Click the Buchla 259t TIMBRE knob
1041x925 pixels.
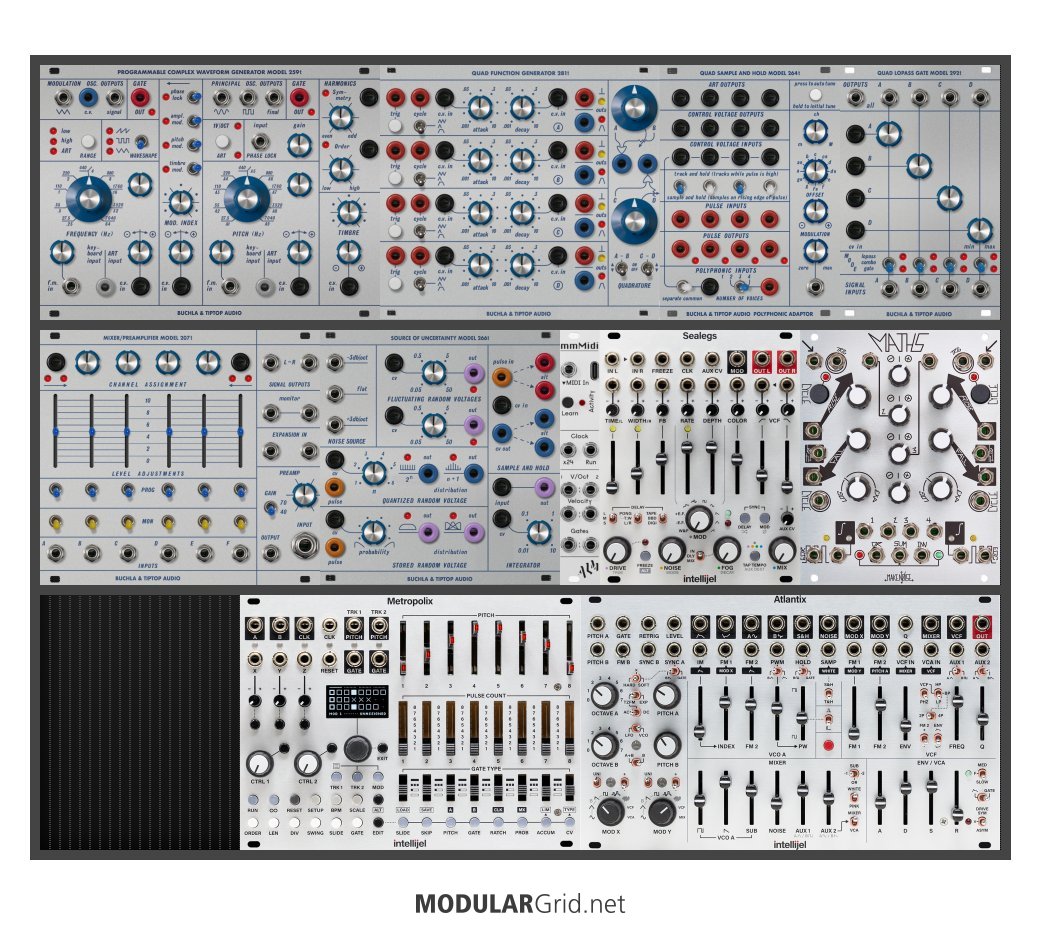(349, 212)
